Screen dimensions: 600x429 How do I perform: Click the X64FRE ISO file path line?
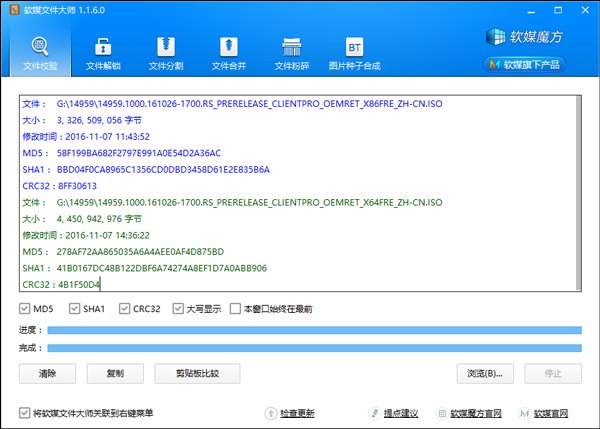pyautogui.click(x=249, y=202)
